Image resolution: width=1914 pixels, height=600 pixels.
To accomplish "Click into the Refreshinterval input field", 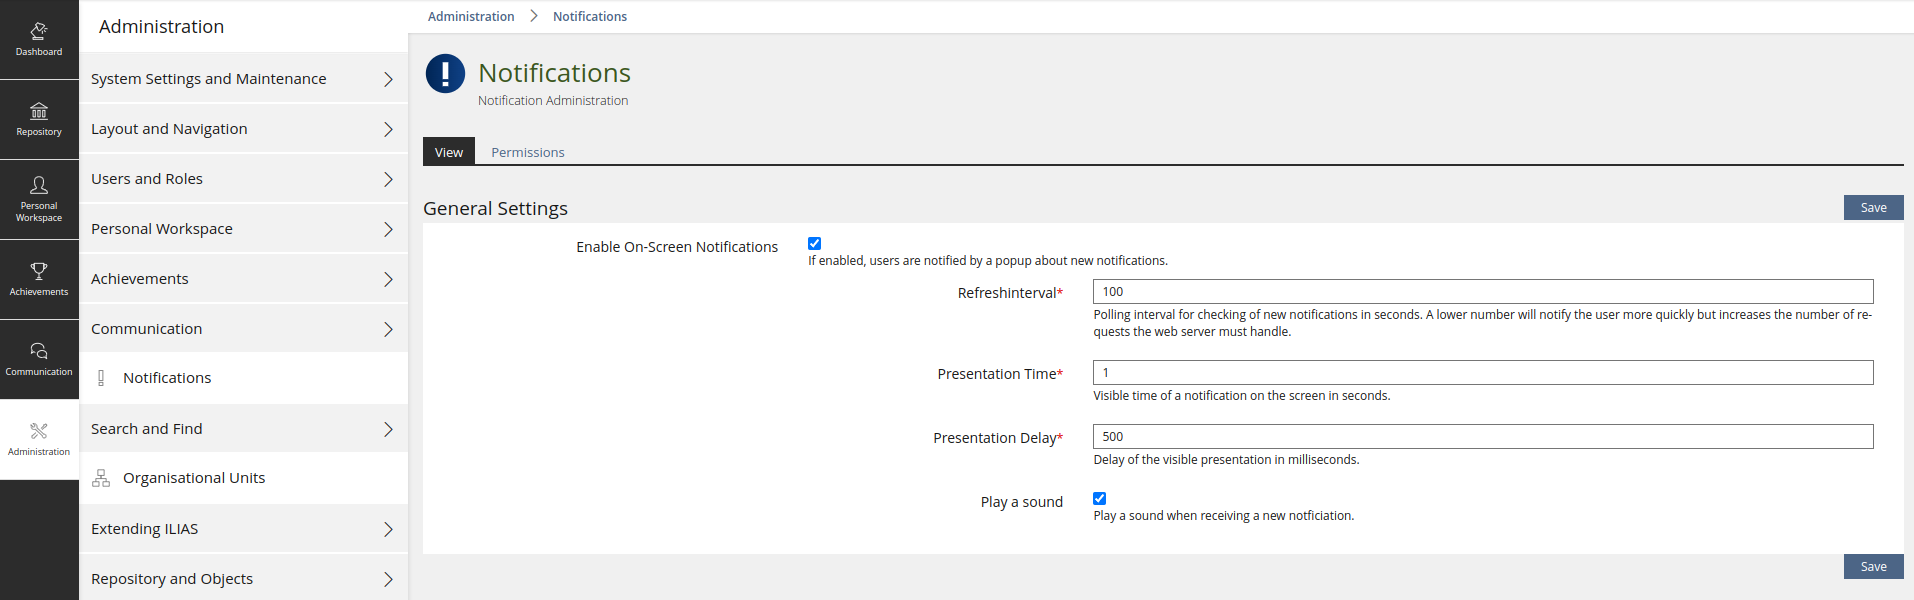I will 1482,291.
